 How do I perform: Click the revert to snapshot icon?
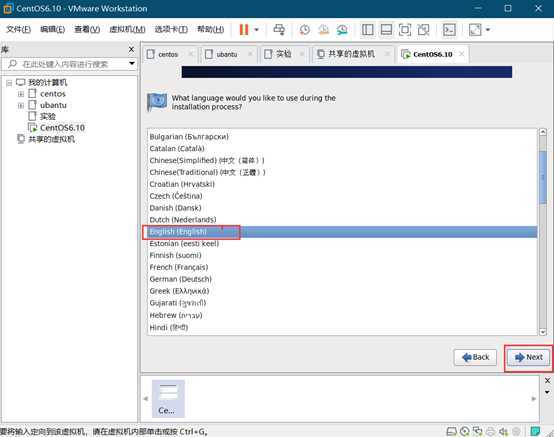pyautogui.click(x=323, y=30)
